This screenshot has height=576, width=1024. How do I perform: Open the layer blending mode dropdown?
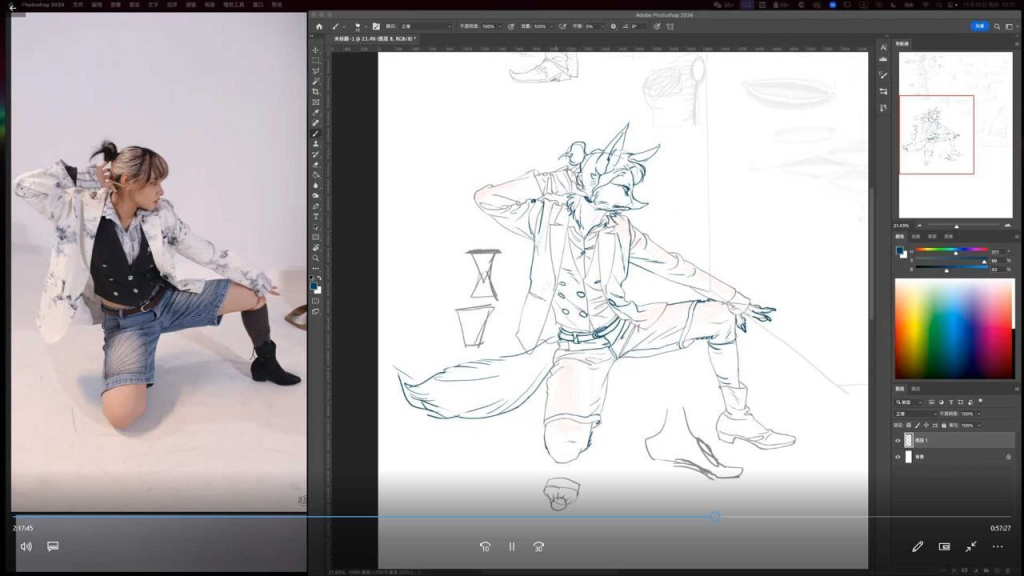tap(915, 413)
